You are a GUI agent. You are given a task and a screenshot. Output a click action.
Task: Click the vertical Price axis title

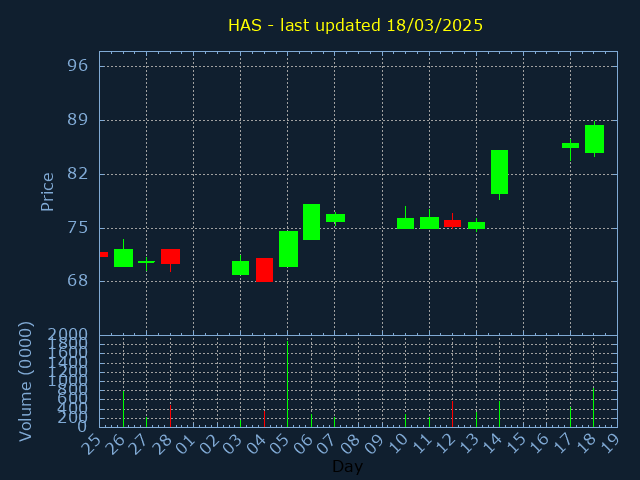click(47, 192)
